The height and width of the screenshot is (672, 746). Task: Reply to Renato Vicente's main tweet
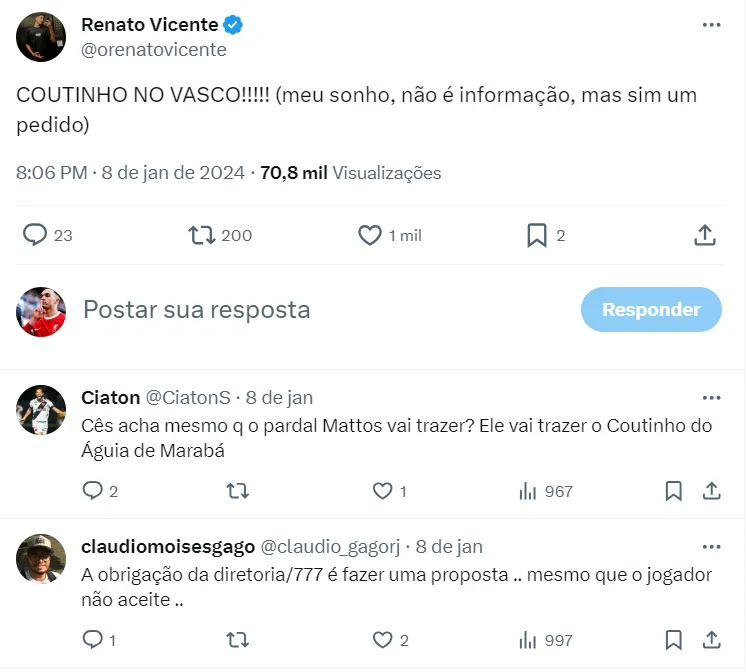(x=36, y=235)
